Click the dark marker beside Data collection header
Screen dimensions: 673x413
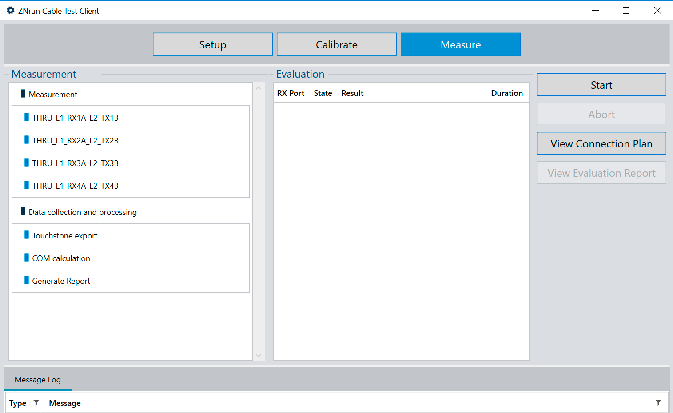coord(23,211)
